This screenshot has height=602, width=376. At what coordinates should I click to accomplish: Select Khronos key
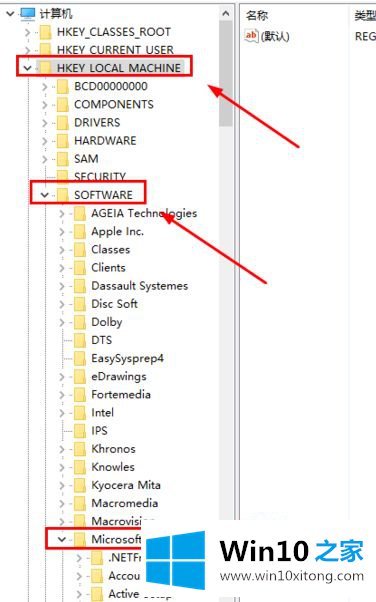coord(113,449)
